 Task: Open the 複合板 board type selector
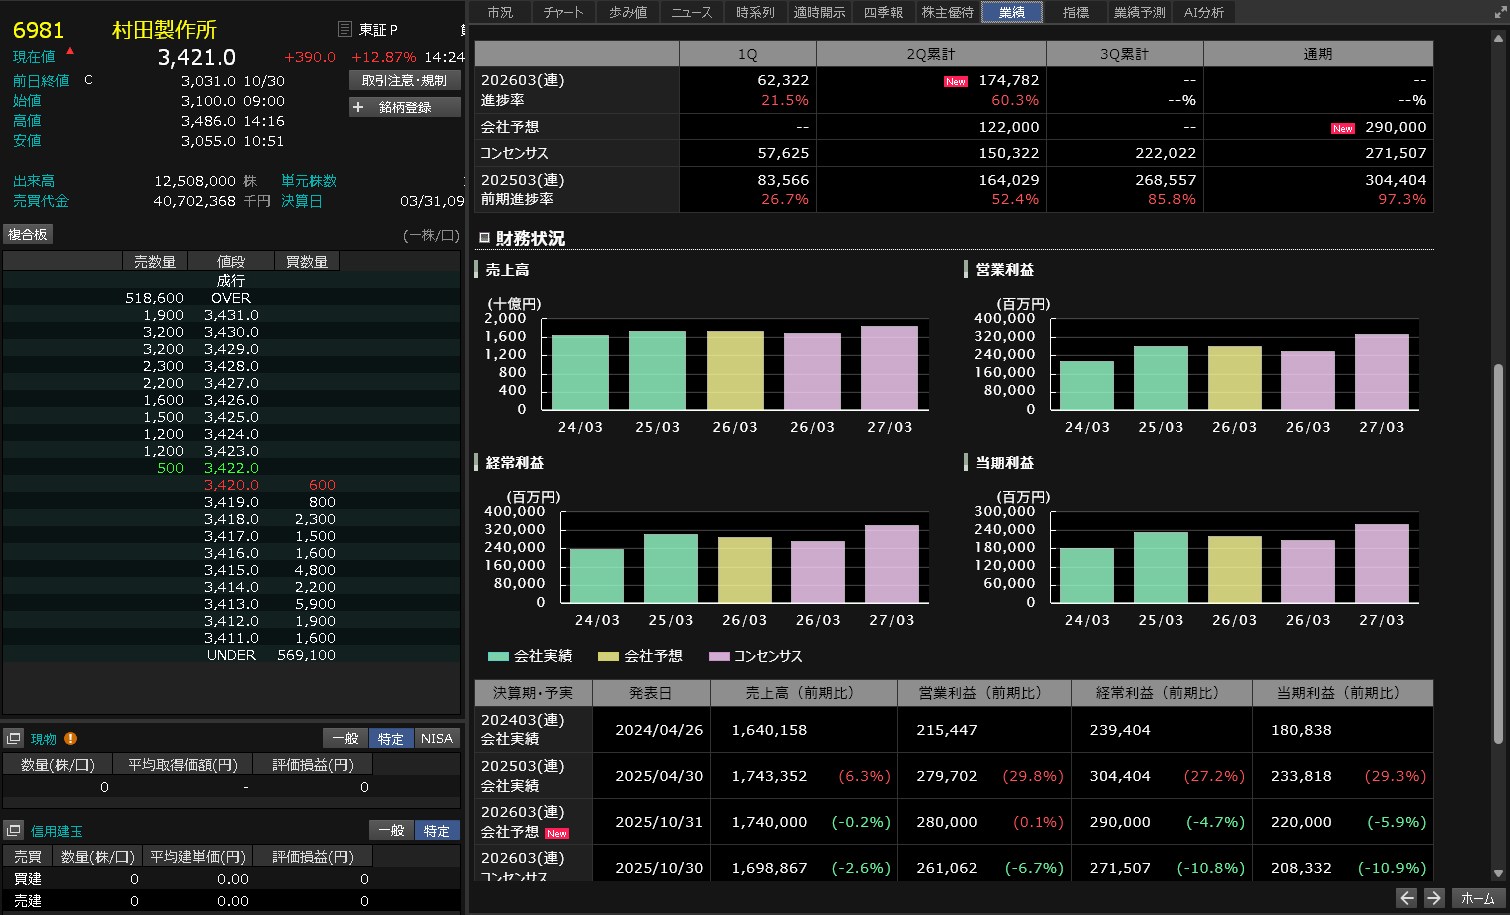(x=28, y=234)
